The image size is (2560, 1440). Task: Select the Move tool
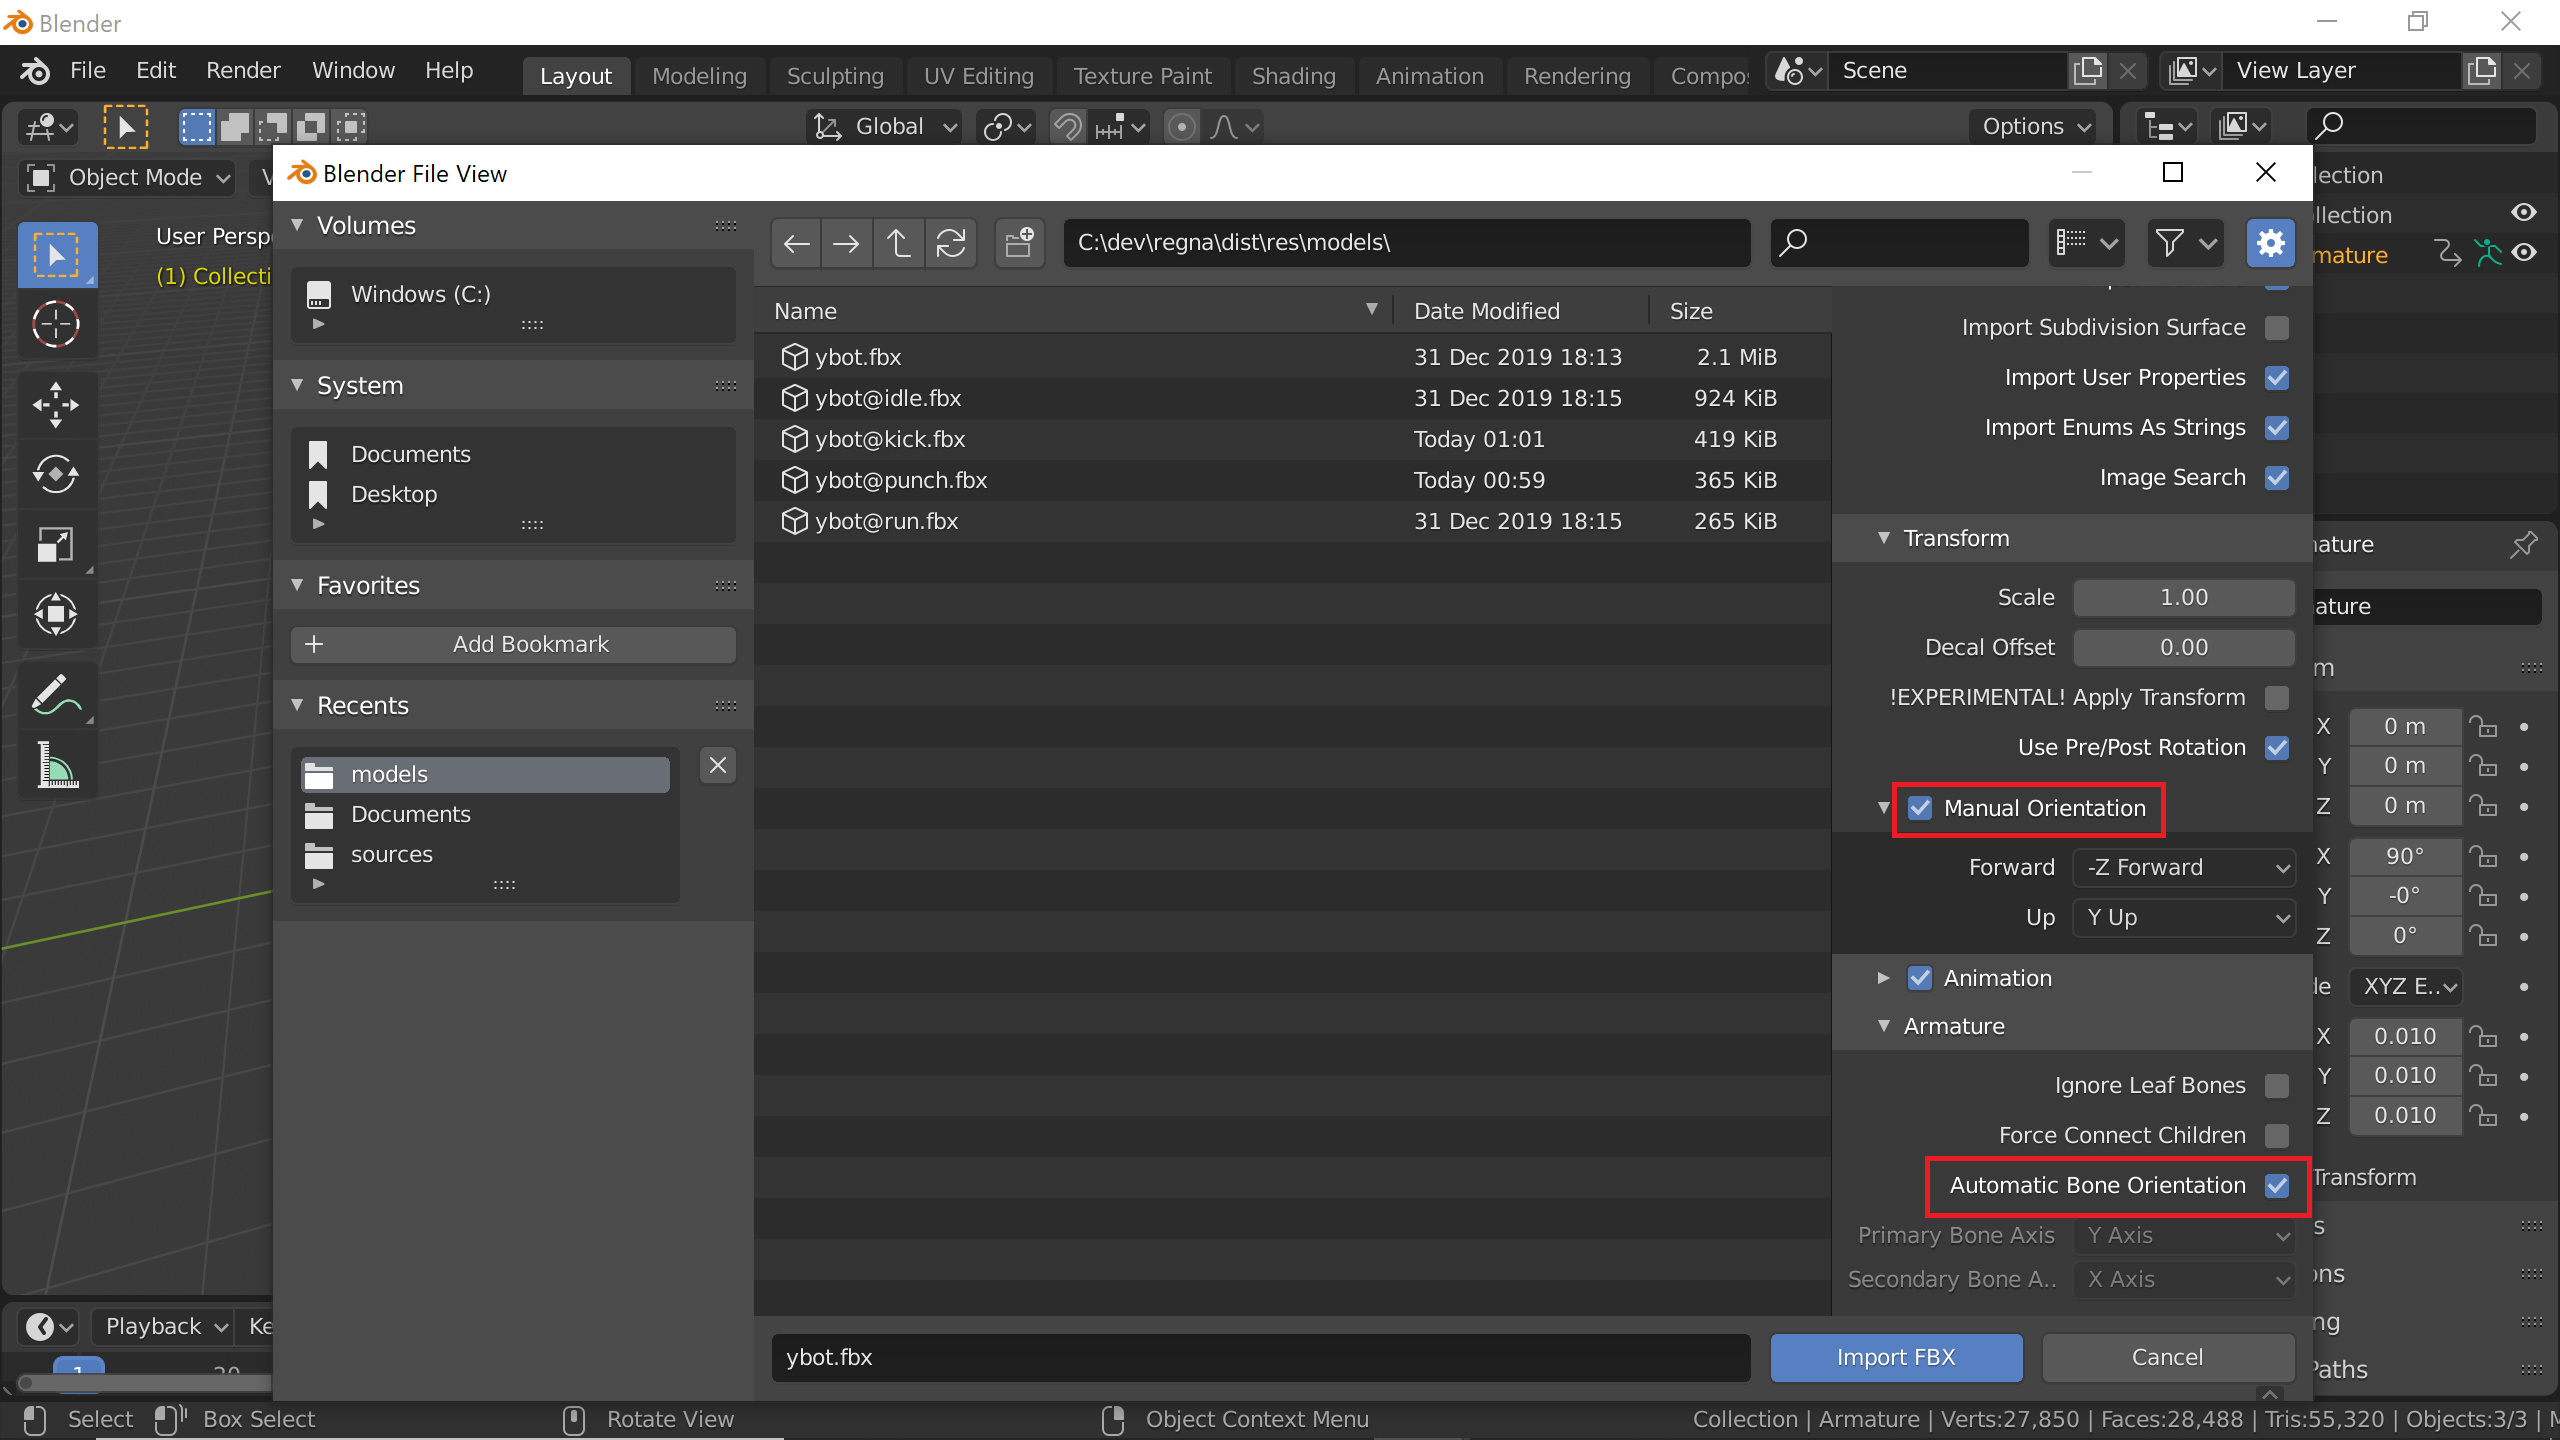(x=56, y=405)
